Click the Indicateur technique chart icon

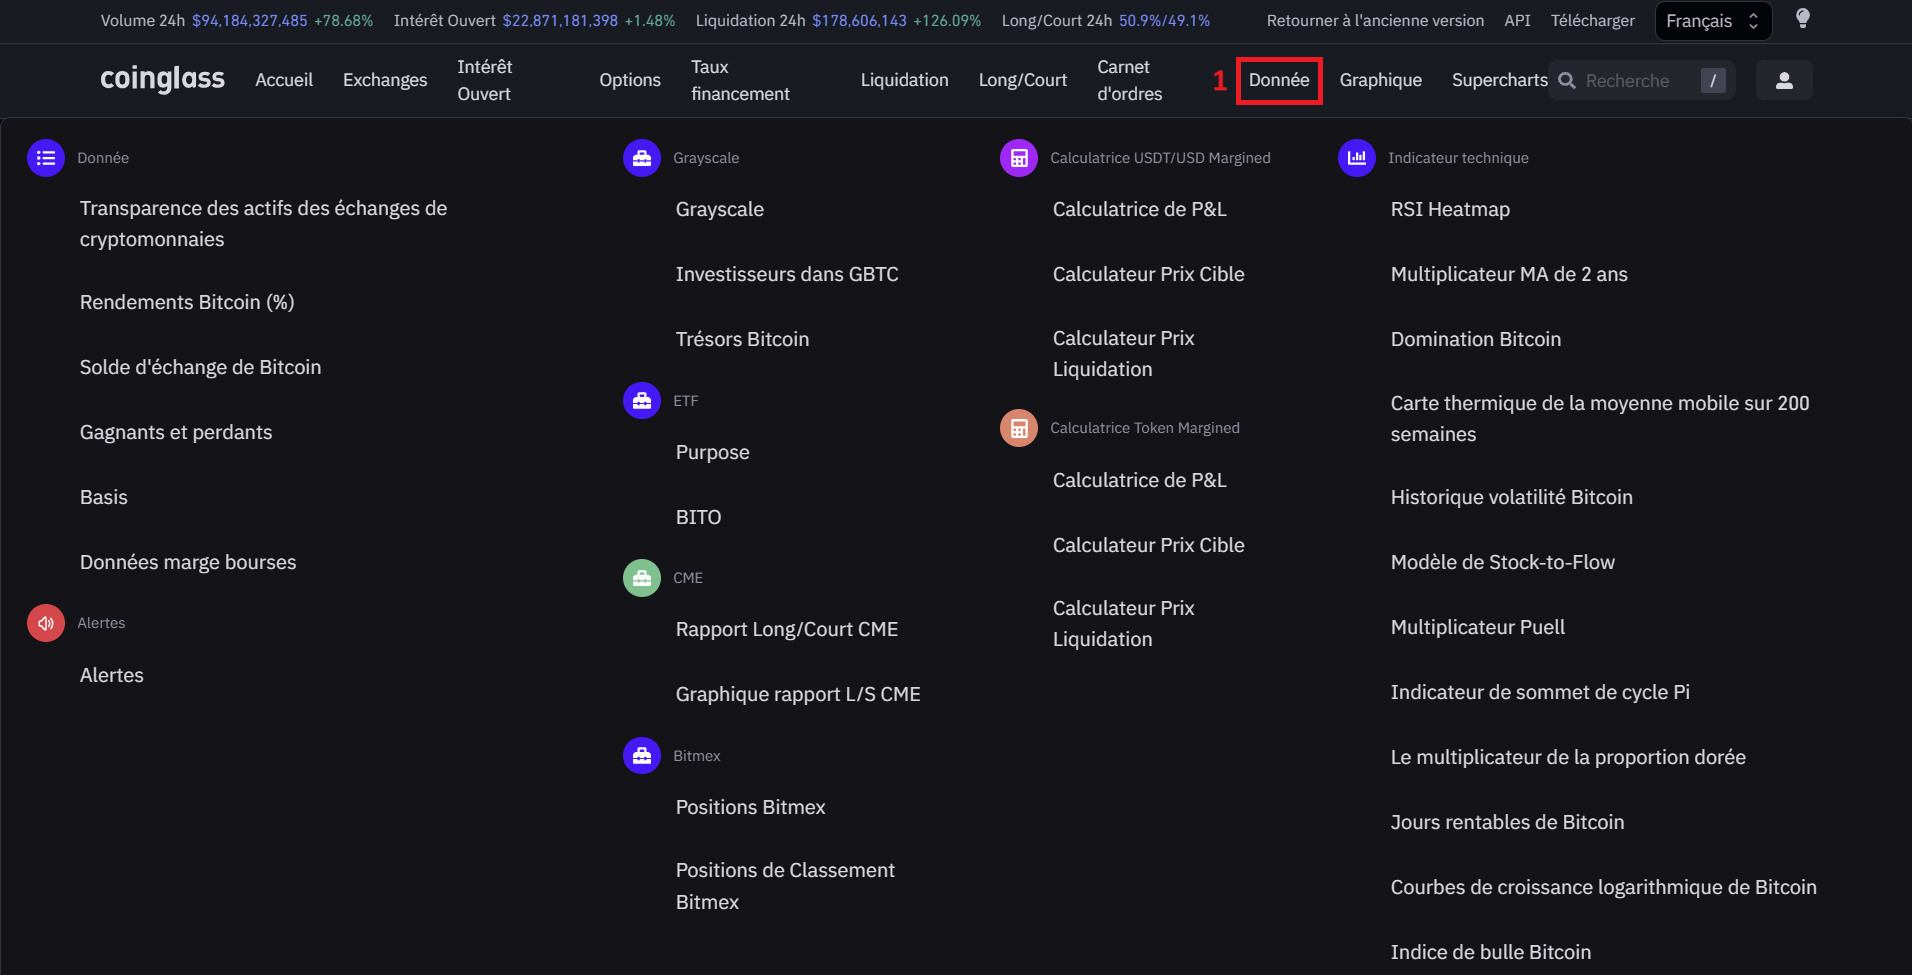(1357, 158)
